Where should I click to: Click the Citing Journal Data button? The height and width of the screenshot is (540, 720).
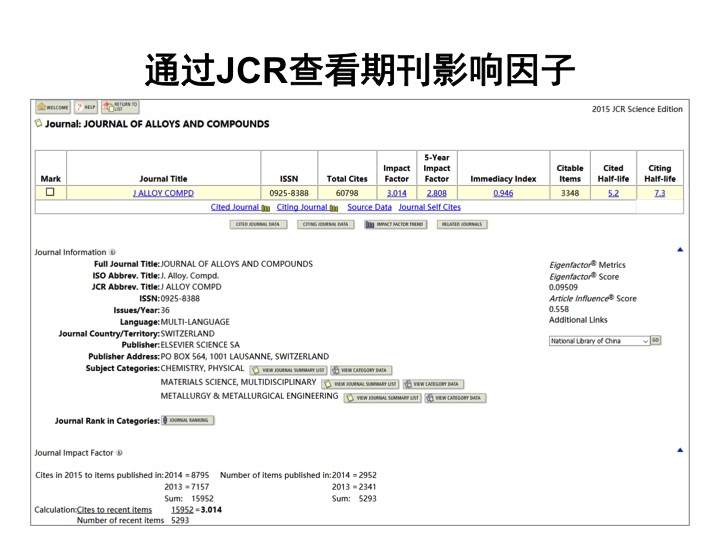click(326, 225)
